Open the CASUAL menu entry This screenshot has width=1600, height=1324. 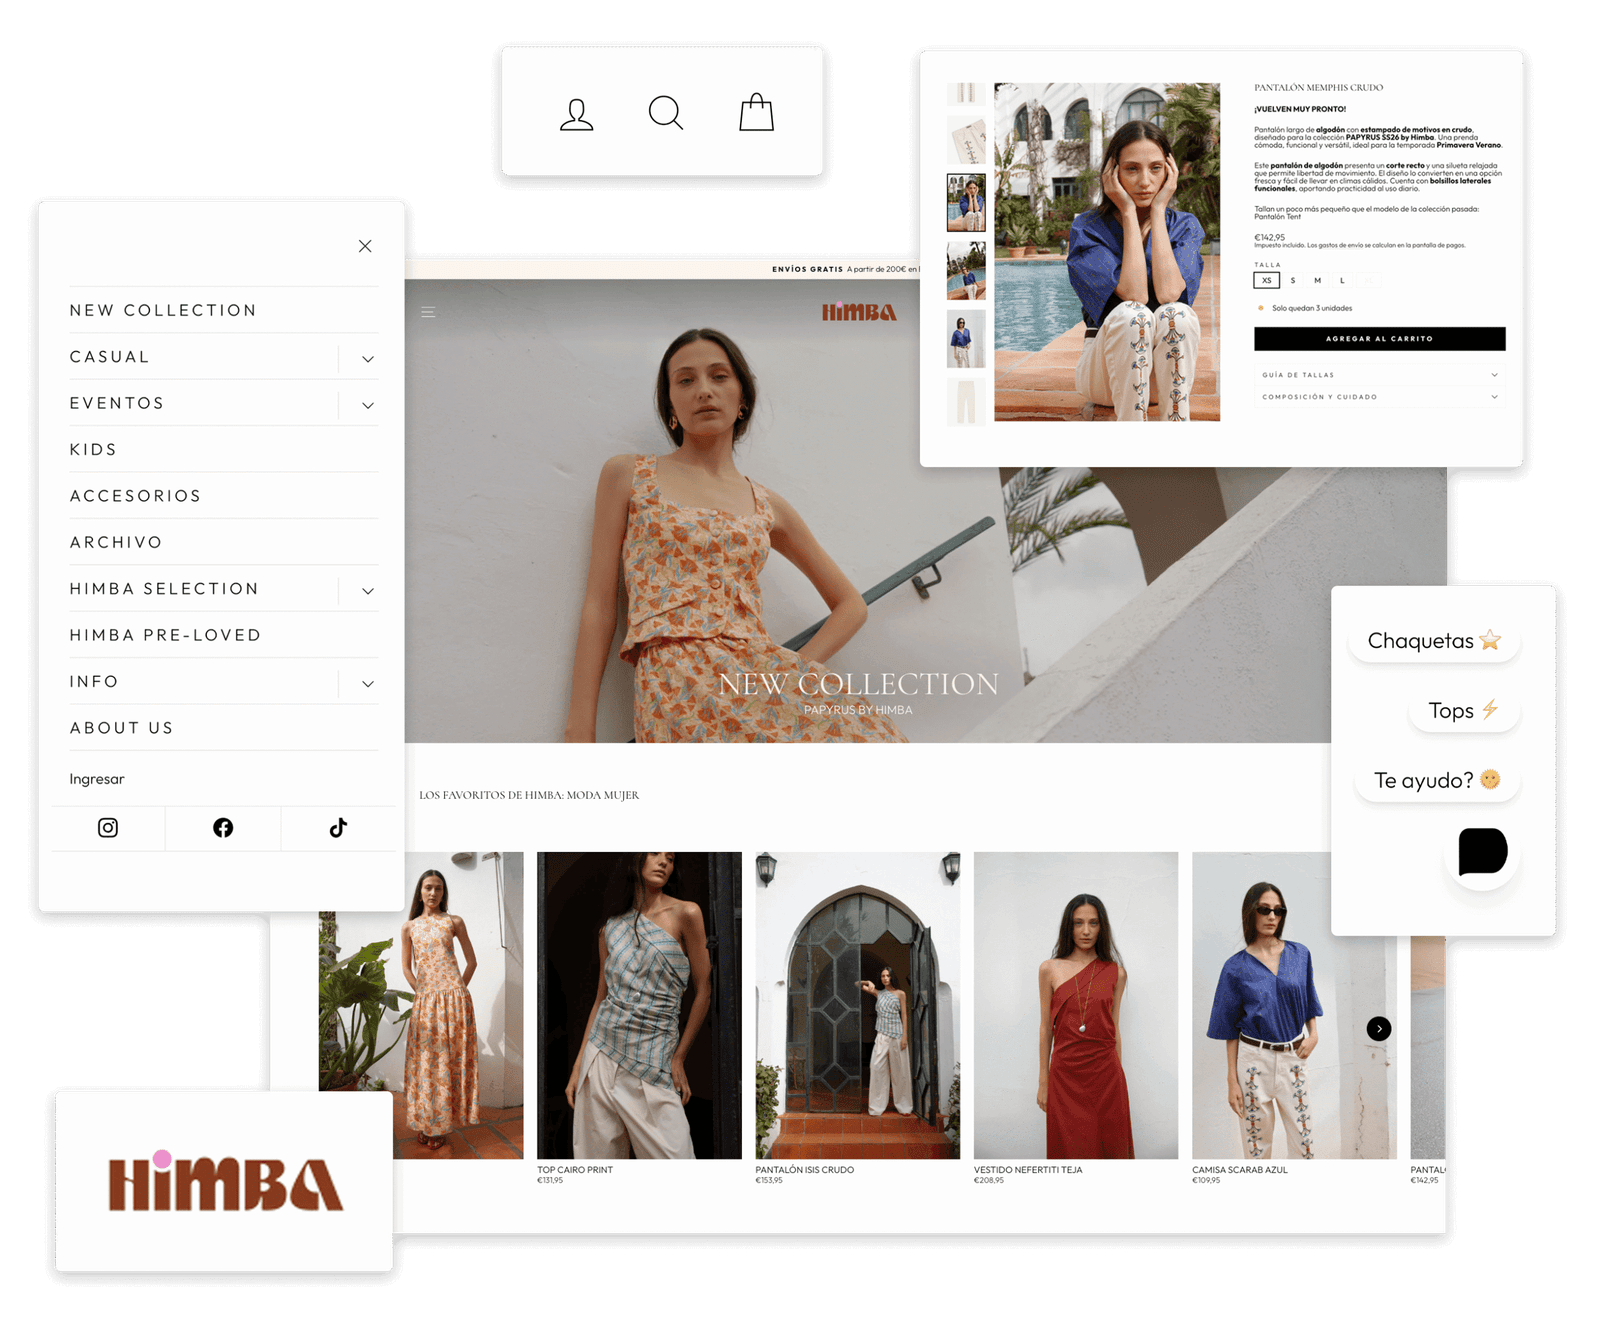110,357
